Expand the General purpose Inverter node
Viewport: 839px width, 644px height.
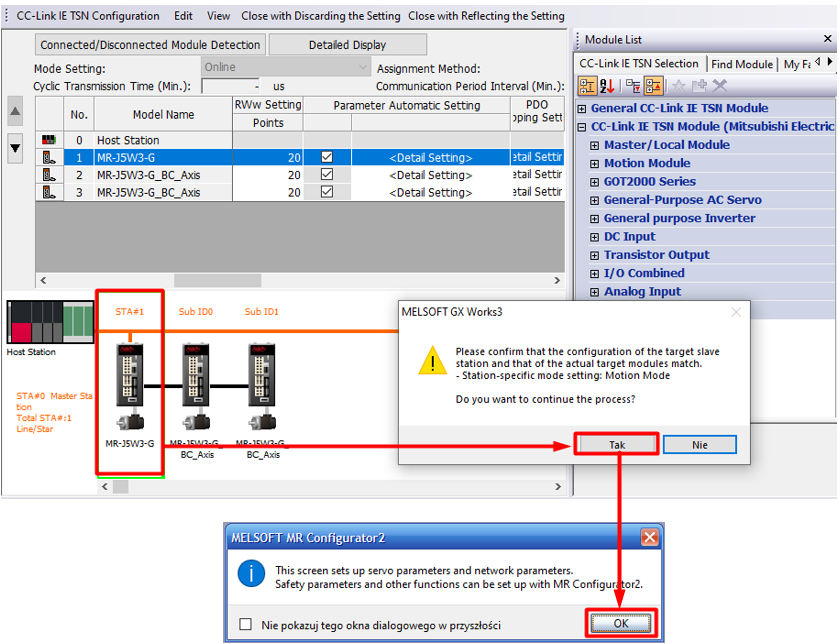(594, 219)
